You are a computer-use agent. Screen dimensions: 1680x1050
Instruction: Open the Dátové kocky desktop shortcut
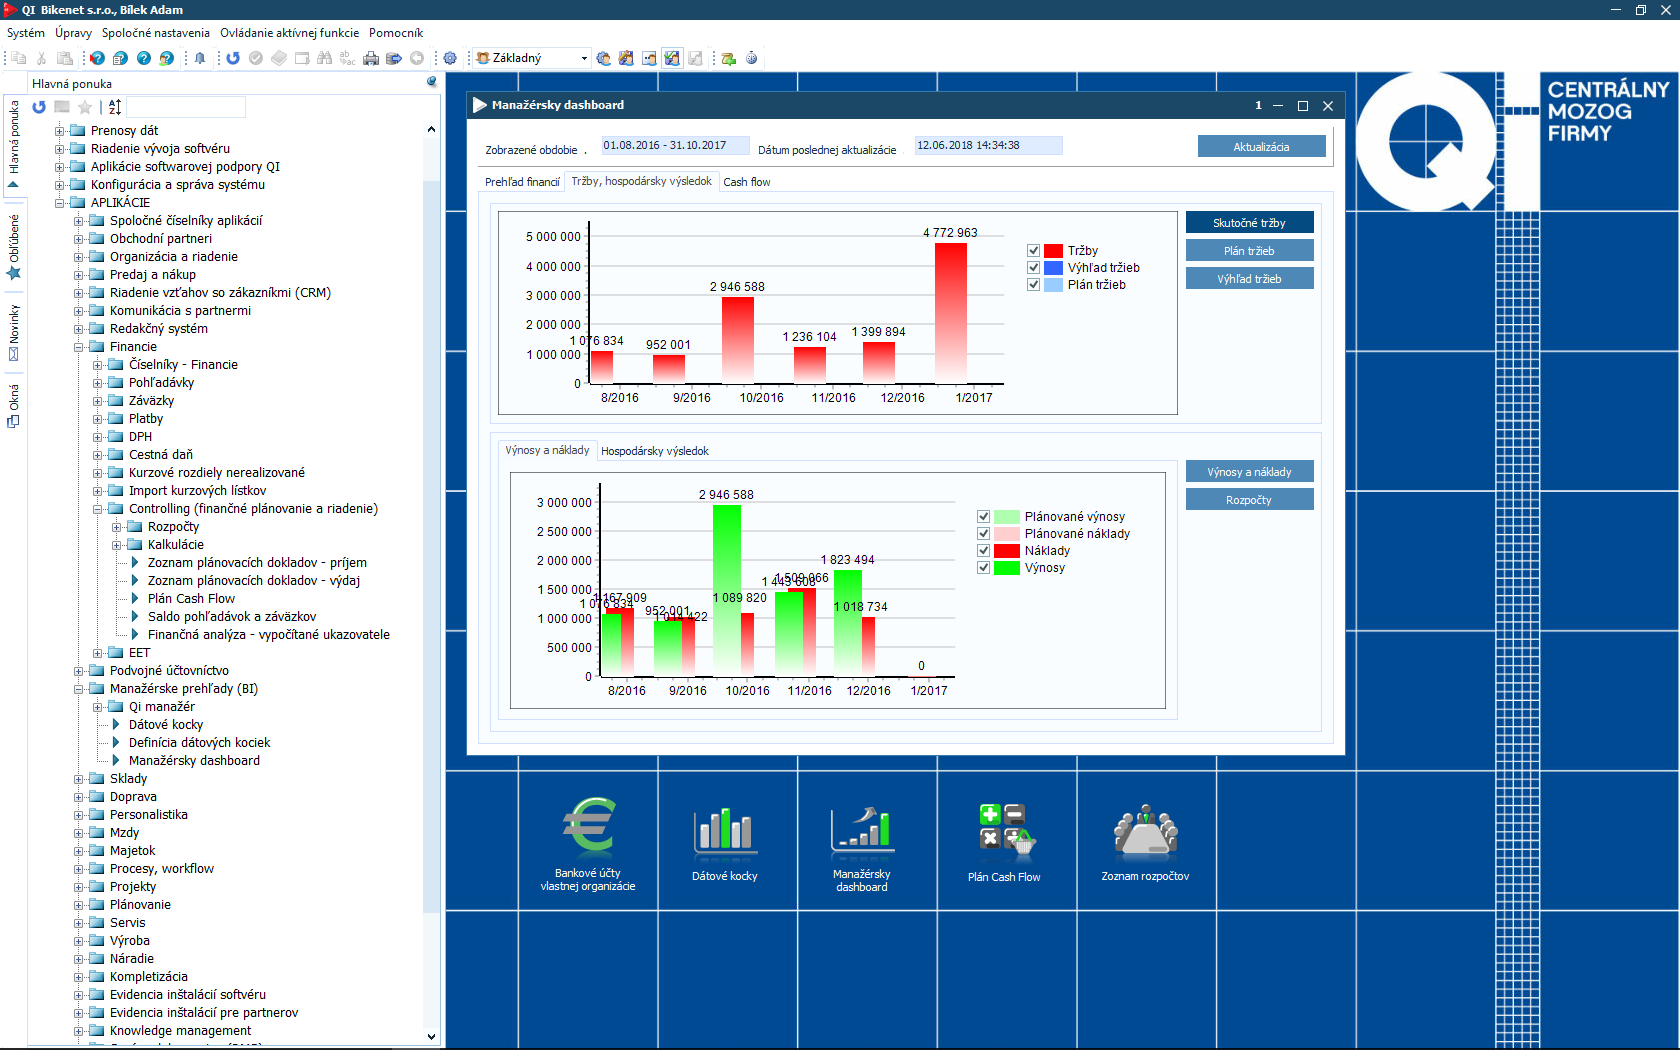[725, 832]
